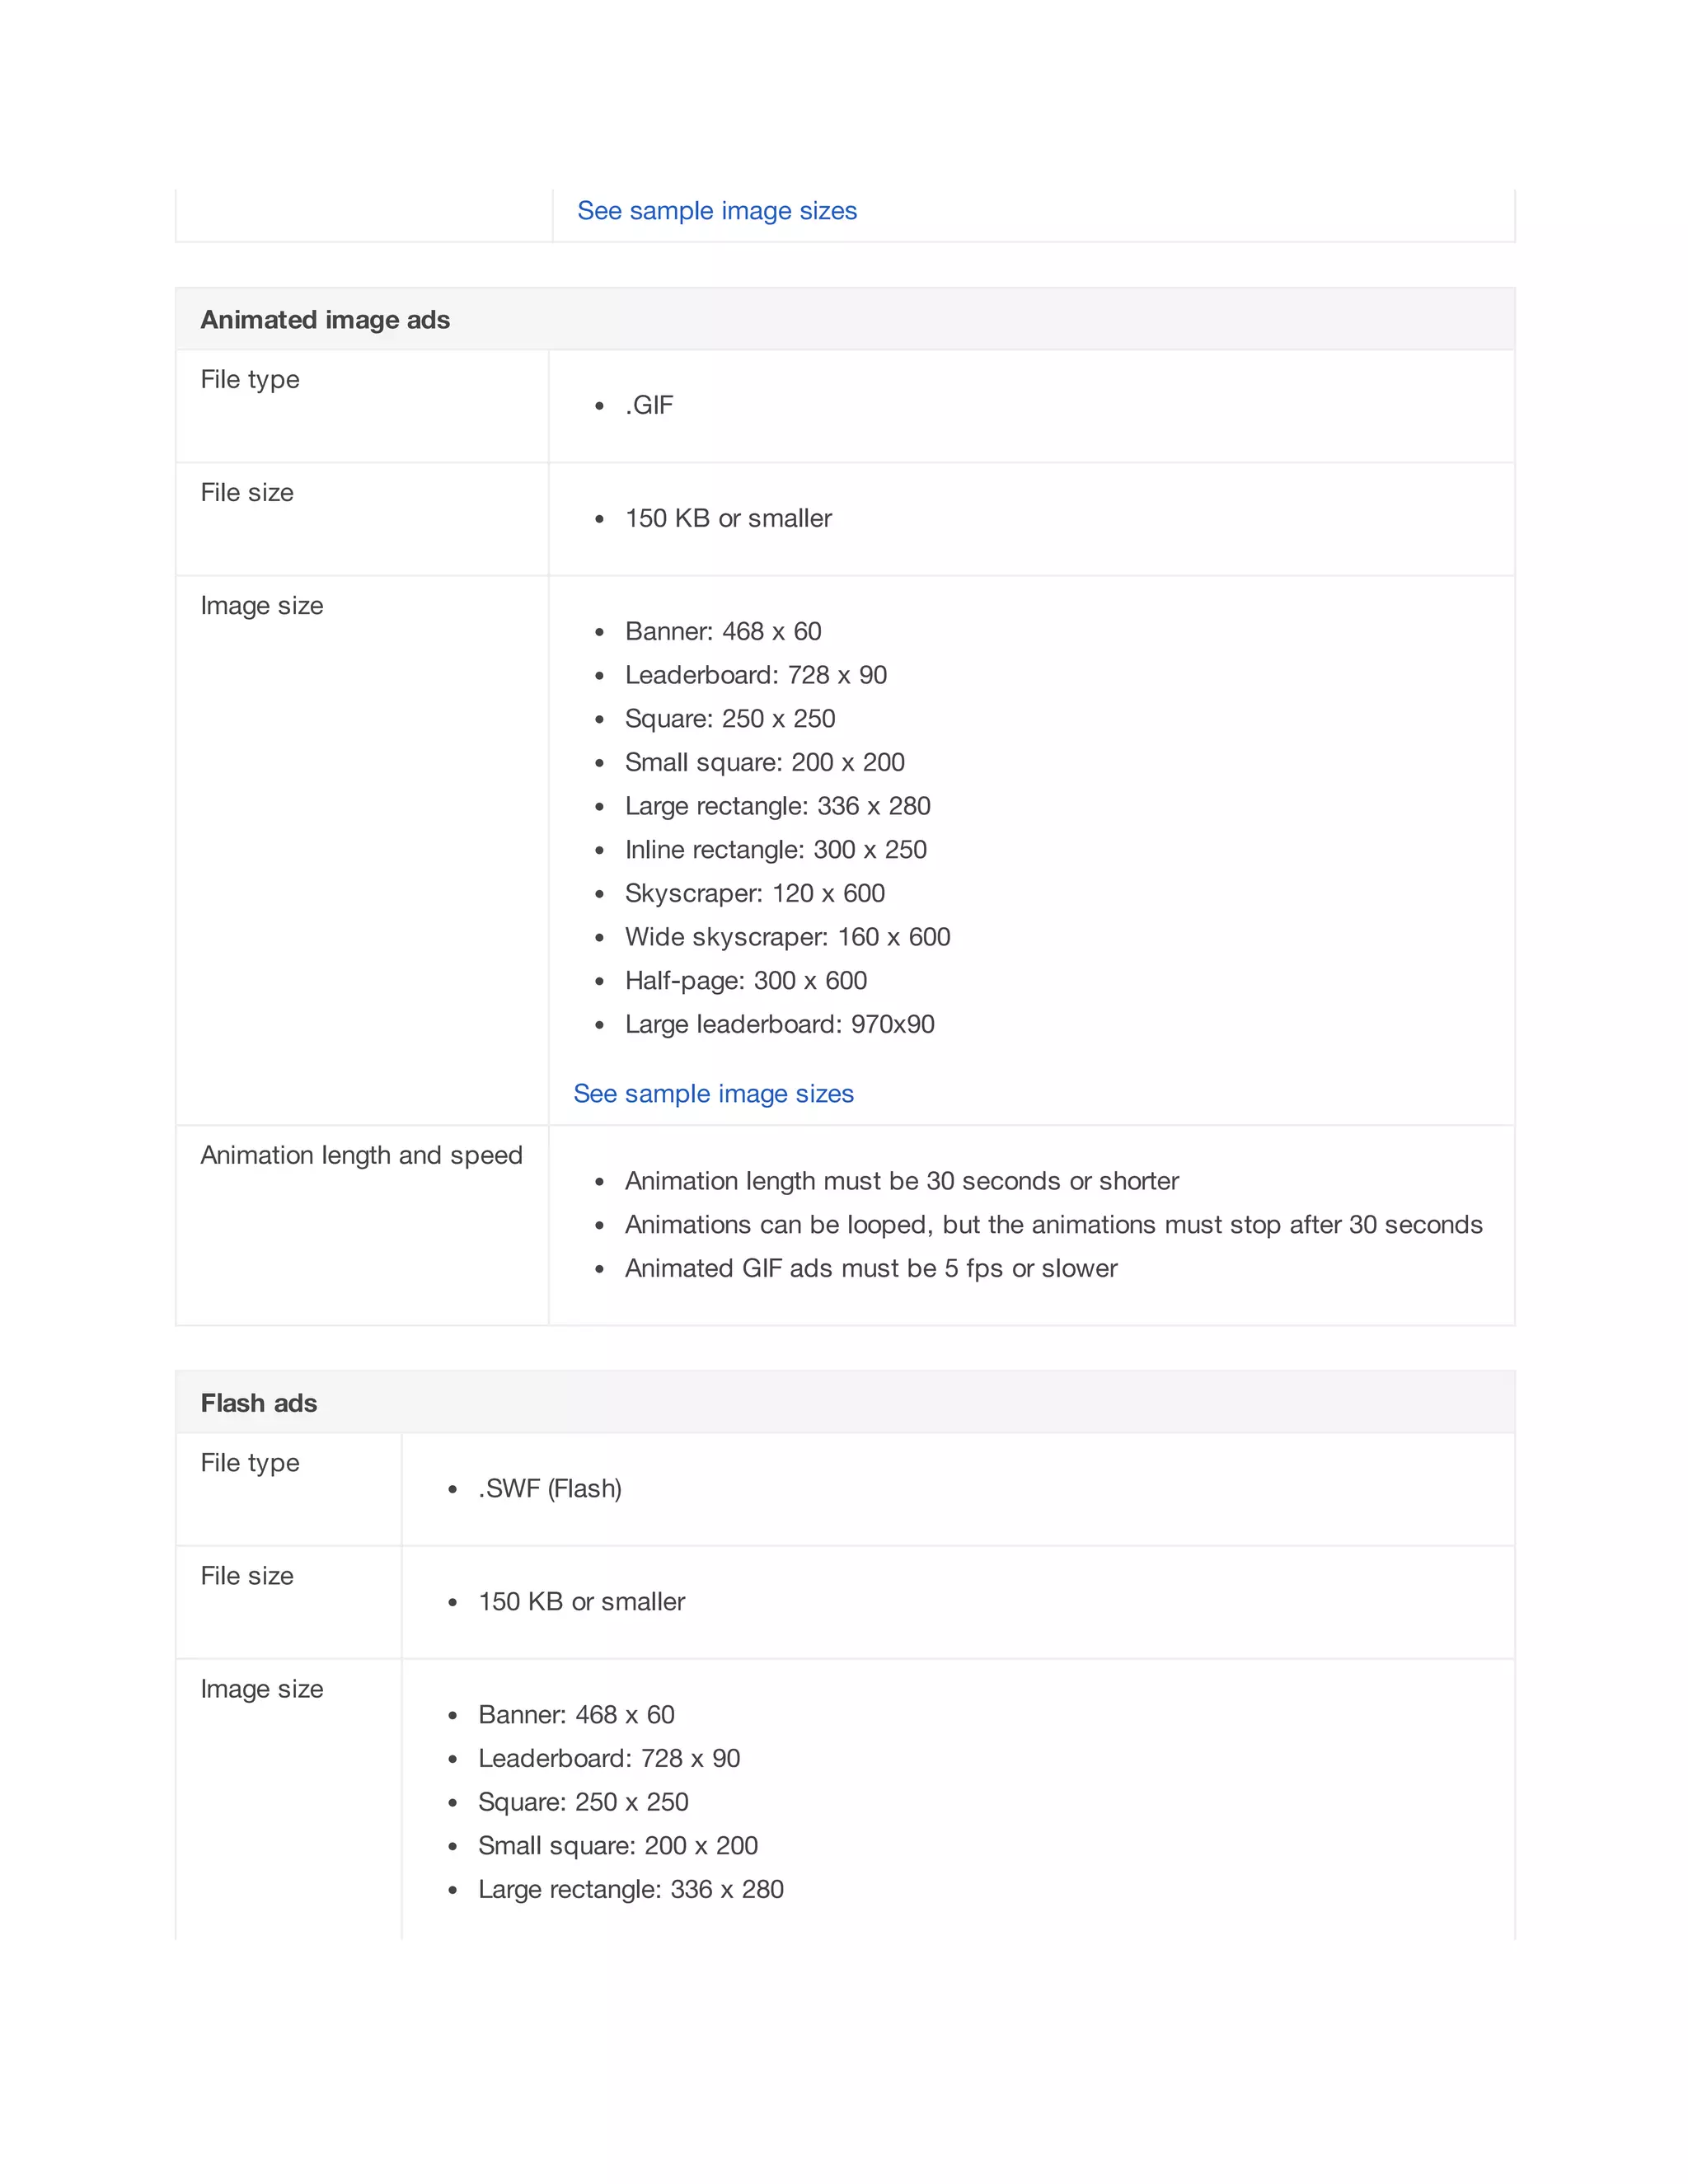
Task: Click the Large leaderboard: 970x90 item
Action: (x=779, y=1024)
